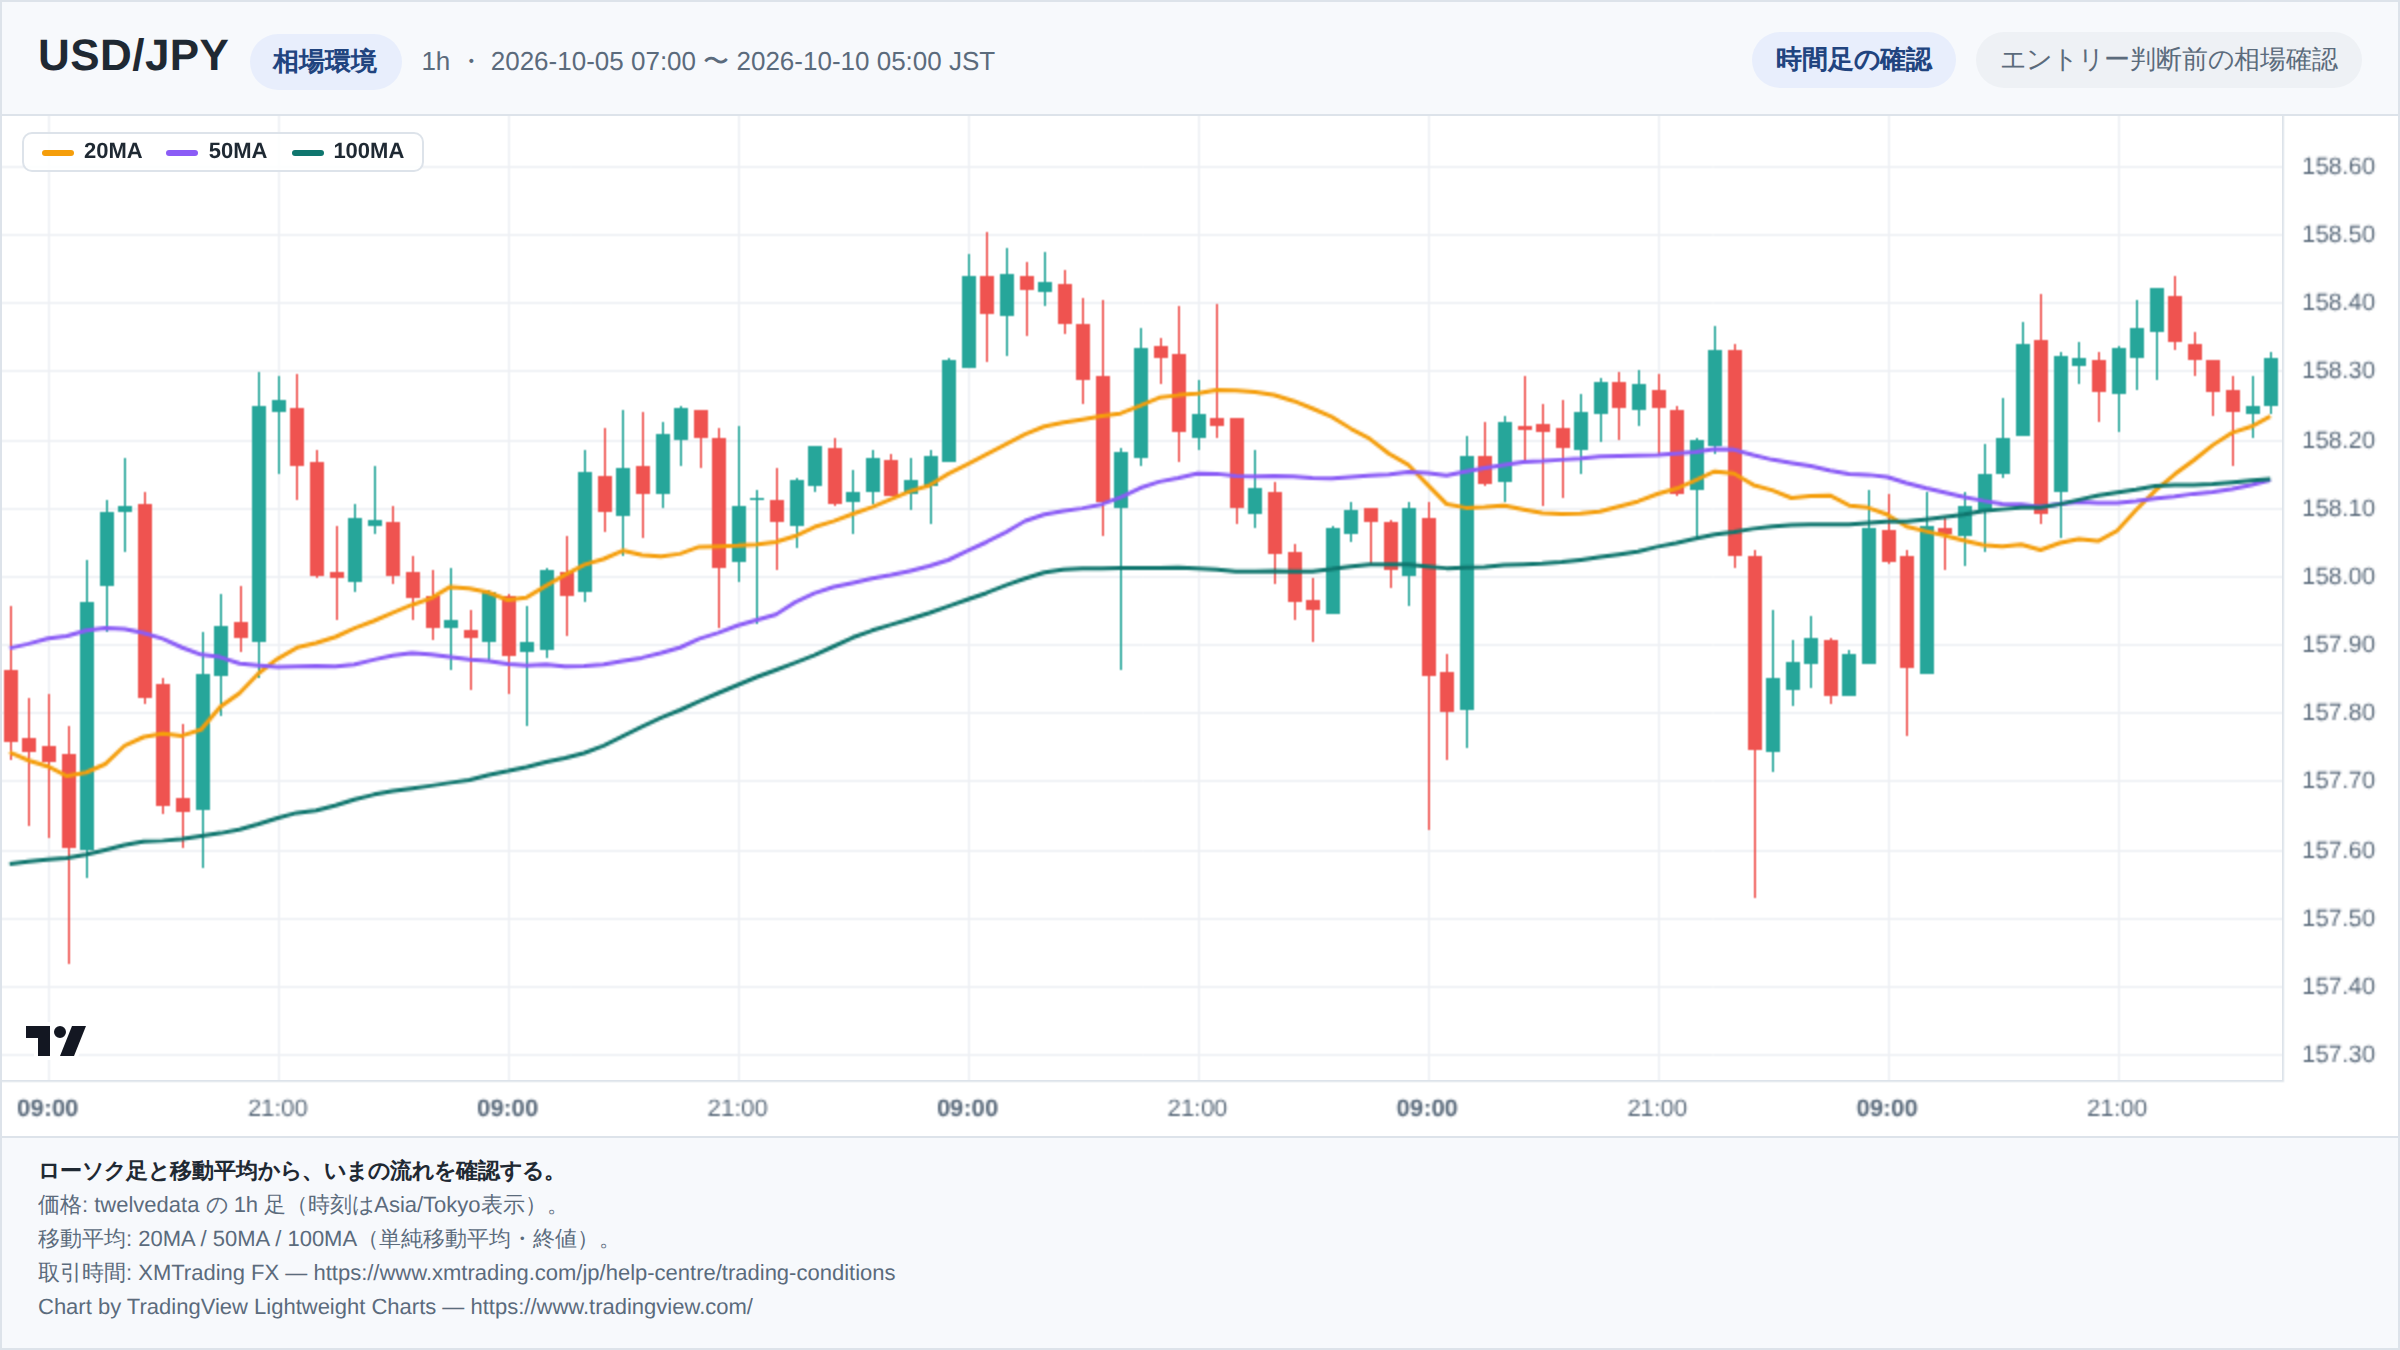2400x1350 pixels.
Task: Click the 157.60 price axis label
Action: click(2337, 850)
